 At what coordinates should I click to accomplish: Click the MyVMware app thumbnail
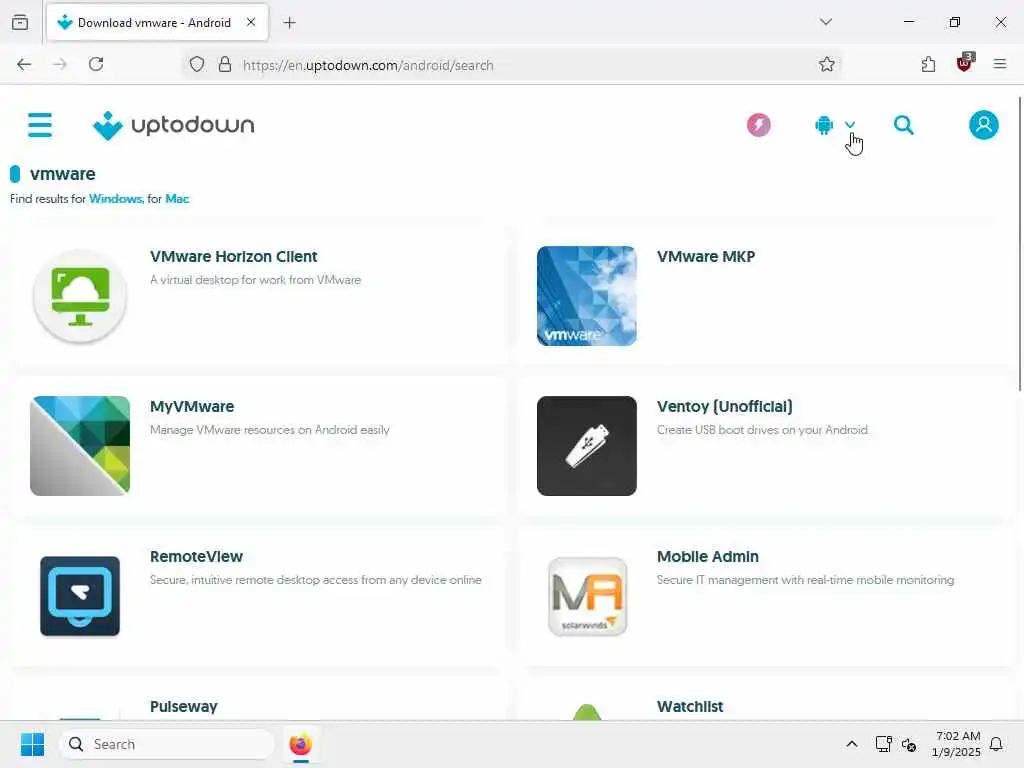(80, 446)
